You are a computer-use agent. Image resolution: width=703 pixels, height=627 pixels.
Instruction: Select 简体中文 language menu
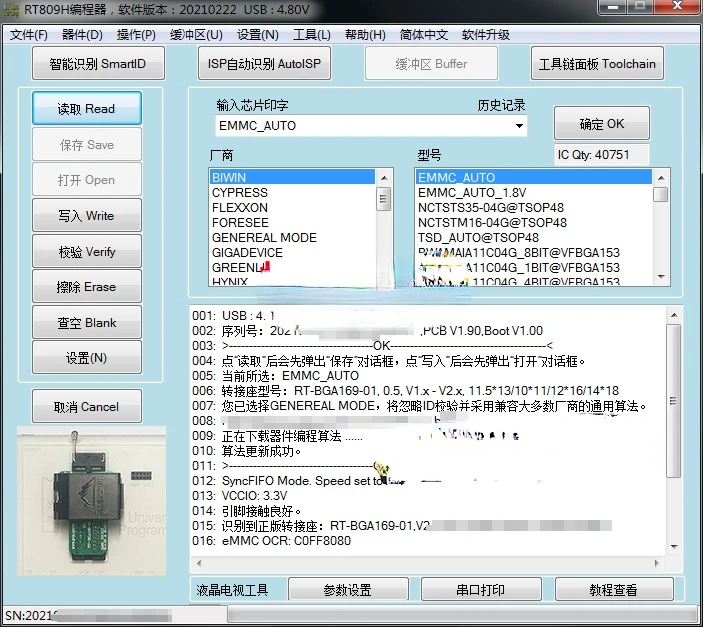point(424,35)
